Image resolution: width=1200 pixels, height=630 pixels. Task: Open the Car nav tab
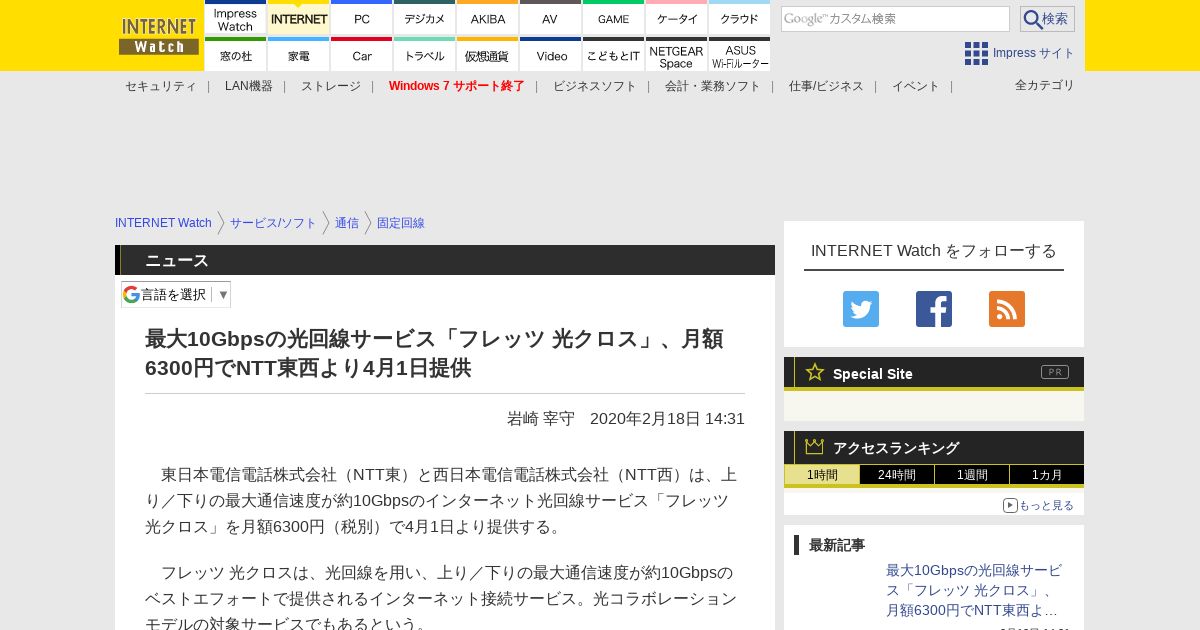(x=362, y=54)
